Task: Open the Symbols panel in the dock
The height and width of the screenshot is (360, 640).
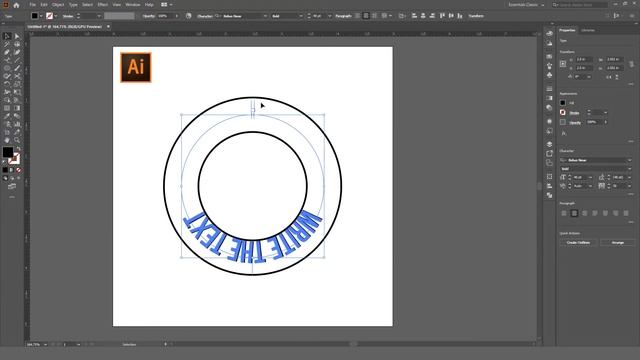Action: tap(549, 75)
